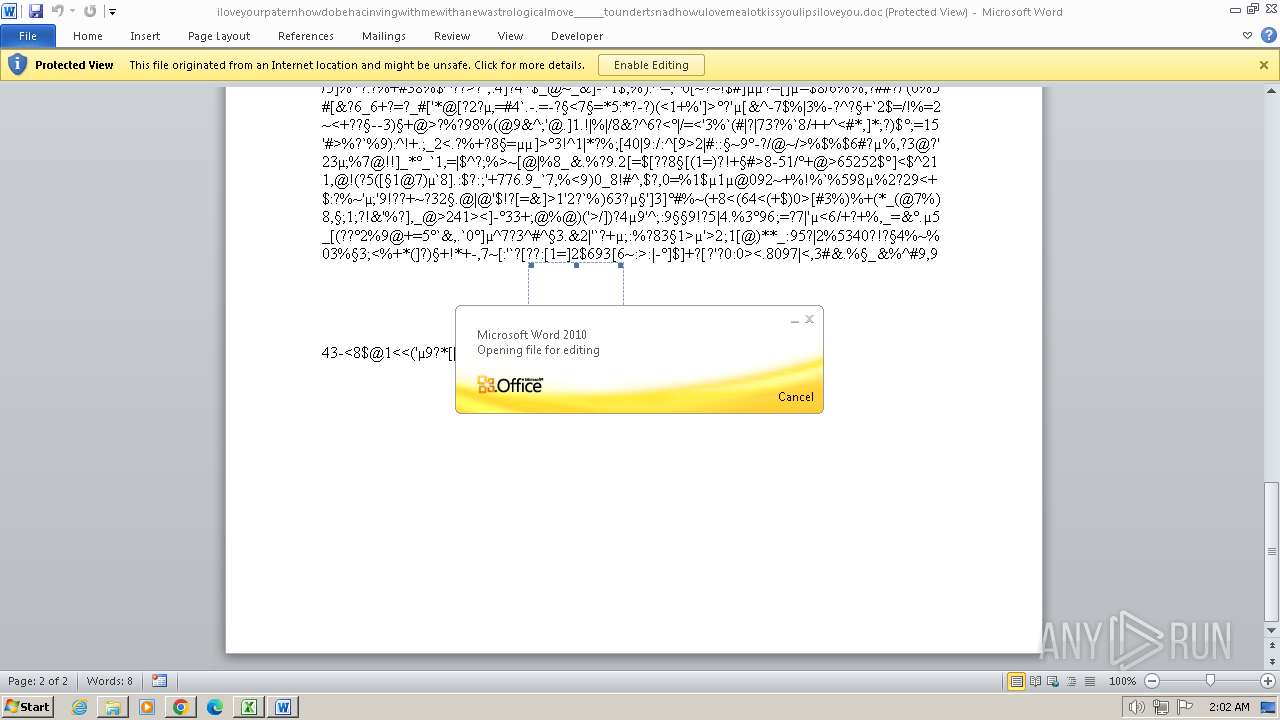Expand the ribbon with the caret icon

click(x=1247, y=35)
